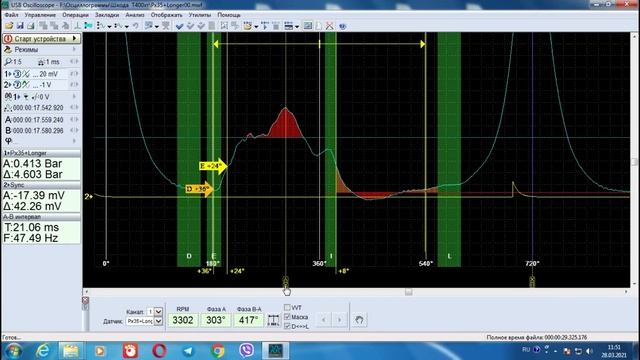Toggle the Маска checkbox

287,317
